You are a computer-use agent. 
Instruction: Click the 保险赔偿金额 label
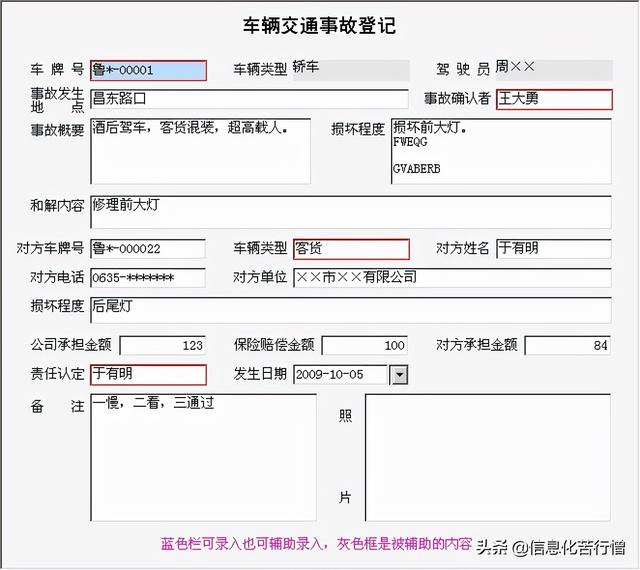click(x=274, y=345)
